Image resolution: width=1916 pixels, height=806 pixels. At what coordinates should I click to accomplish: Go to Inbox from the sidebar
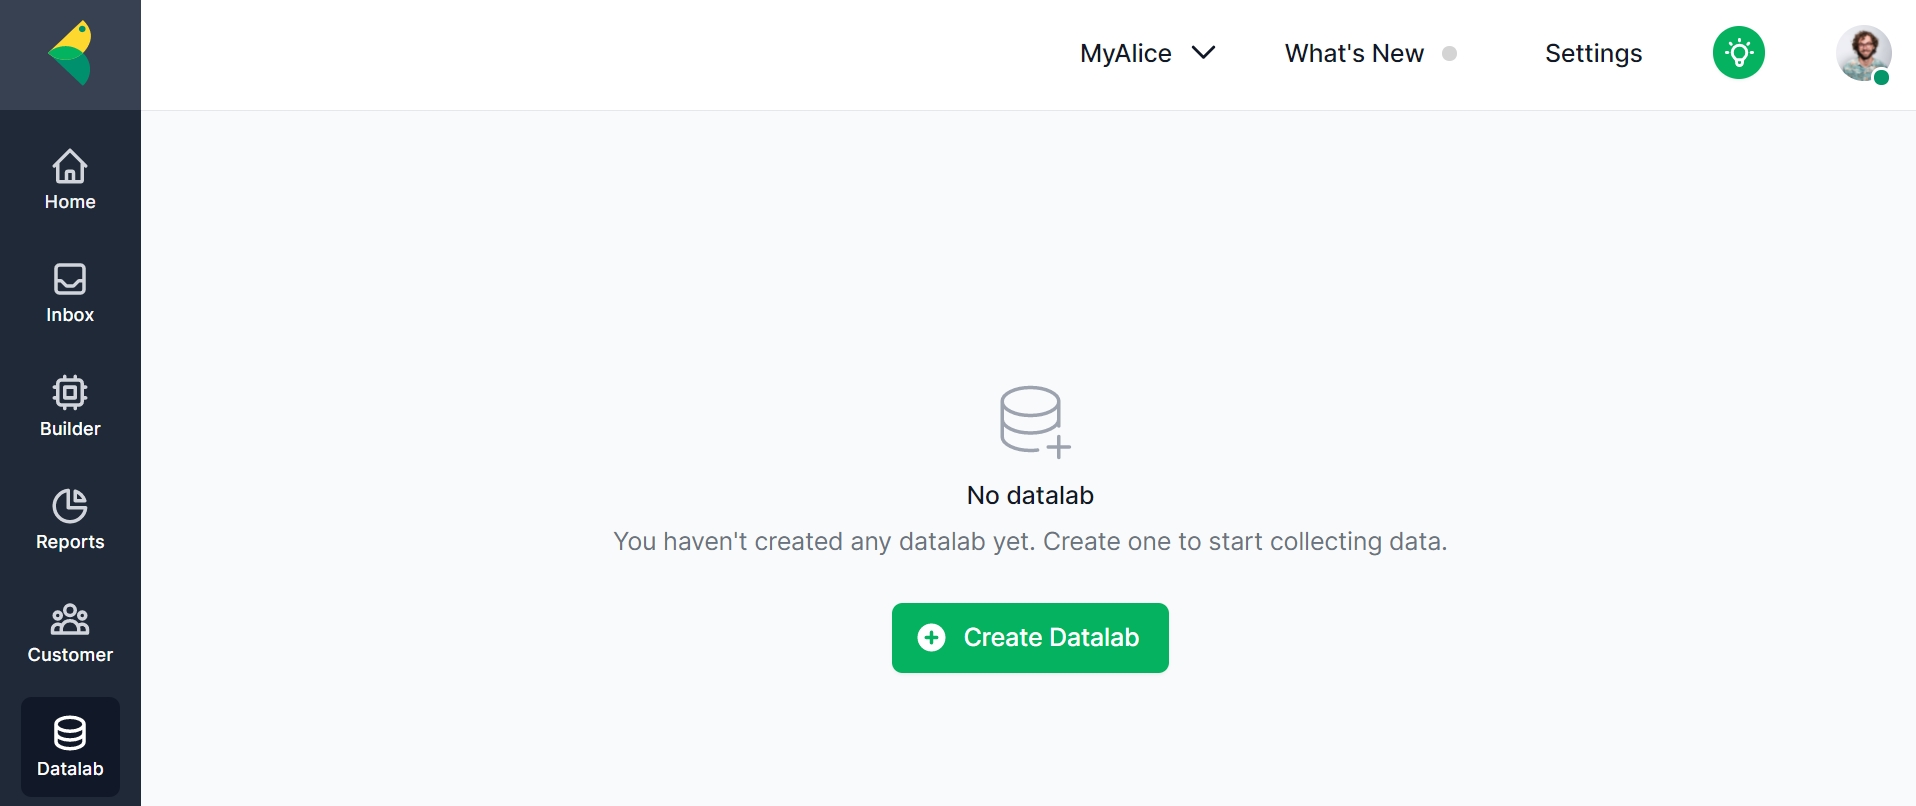click(x=70, y=293)
